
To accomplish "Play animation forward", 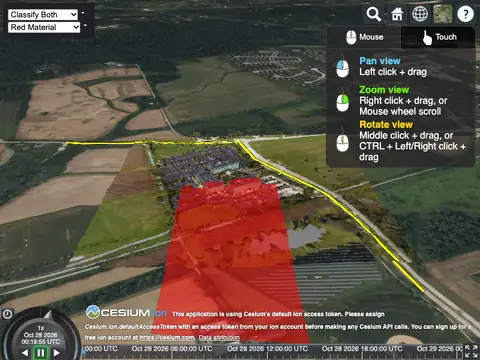I will click(x=57, y=352).
